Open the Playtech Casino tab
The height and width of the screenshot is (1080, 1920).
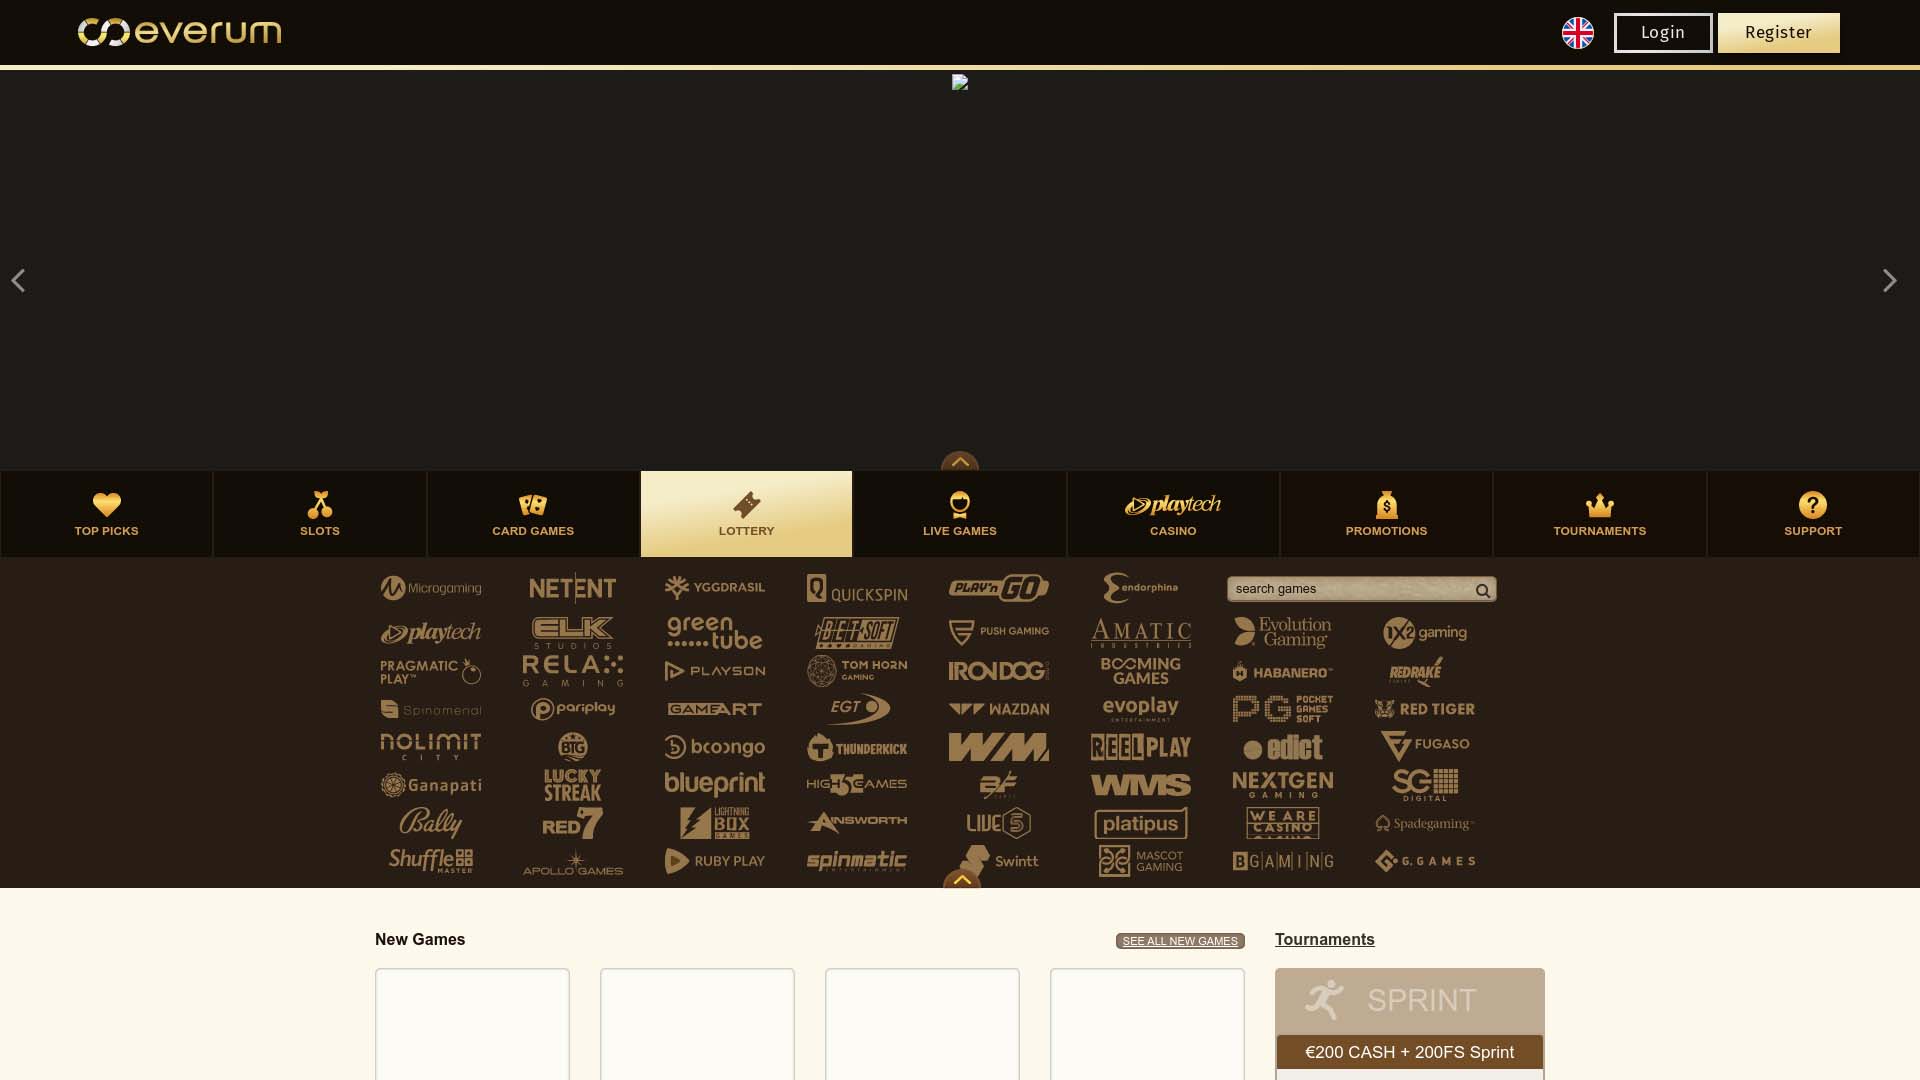(x=1172, y=513)
